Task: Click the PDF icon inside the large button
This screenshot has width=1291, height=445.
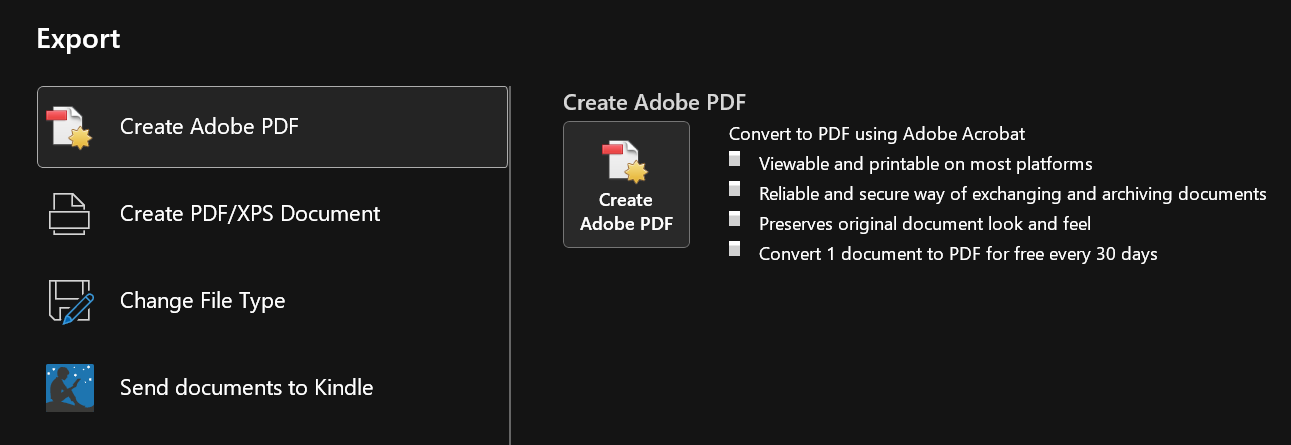Action: tap(626, 163)
